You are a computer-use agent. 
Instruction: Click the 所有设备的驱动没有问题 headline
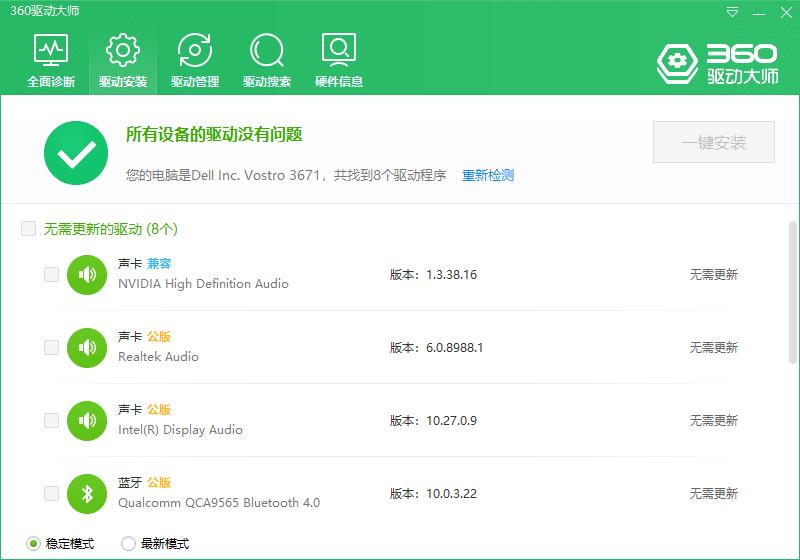(x=214, y=134)
